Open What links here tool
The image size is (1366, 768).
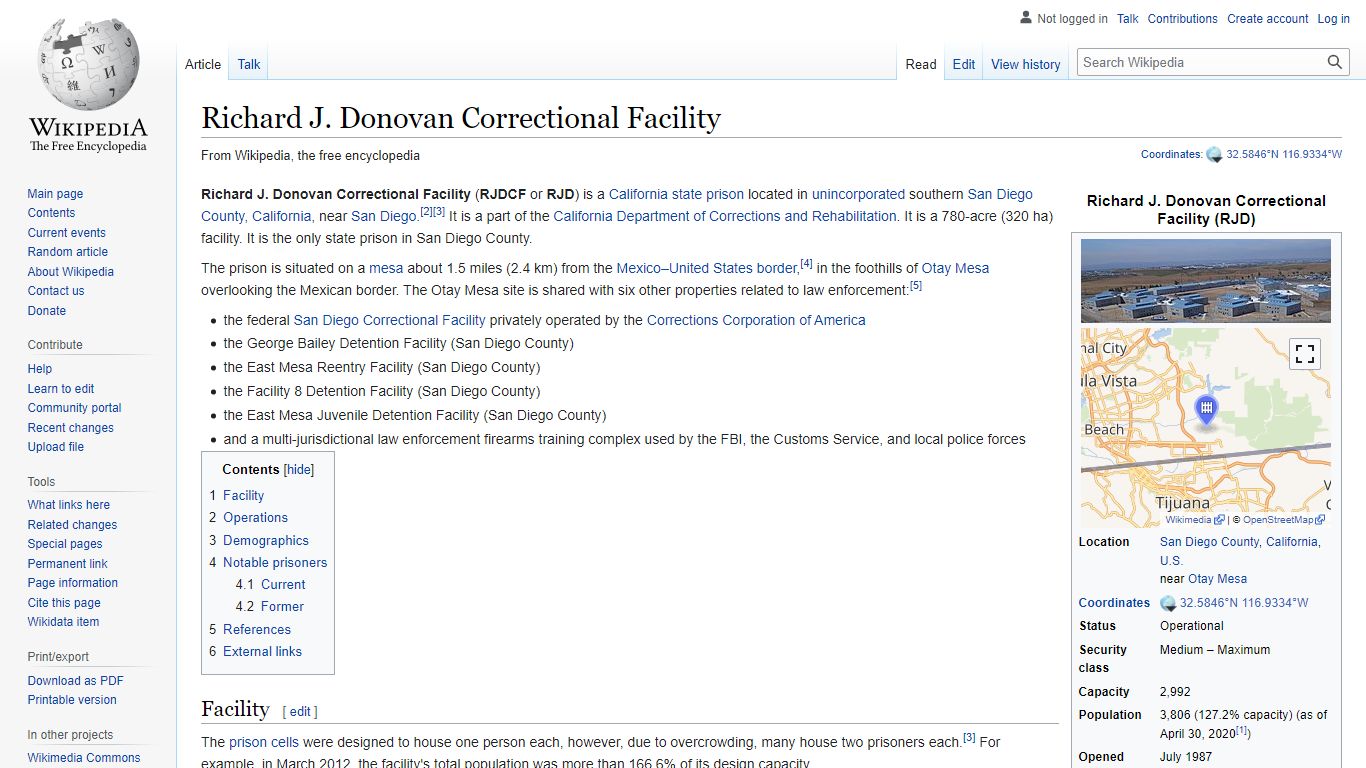tap(69, 505)
